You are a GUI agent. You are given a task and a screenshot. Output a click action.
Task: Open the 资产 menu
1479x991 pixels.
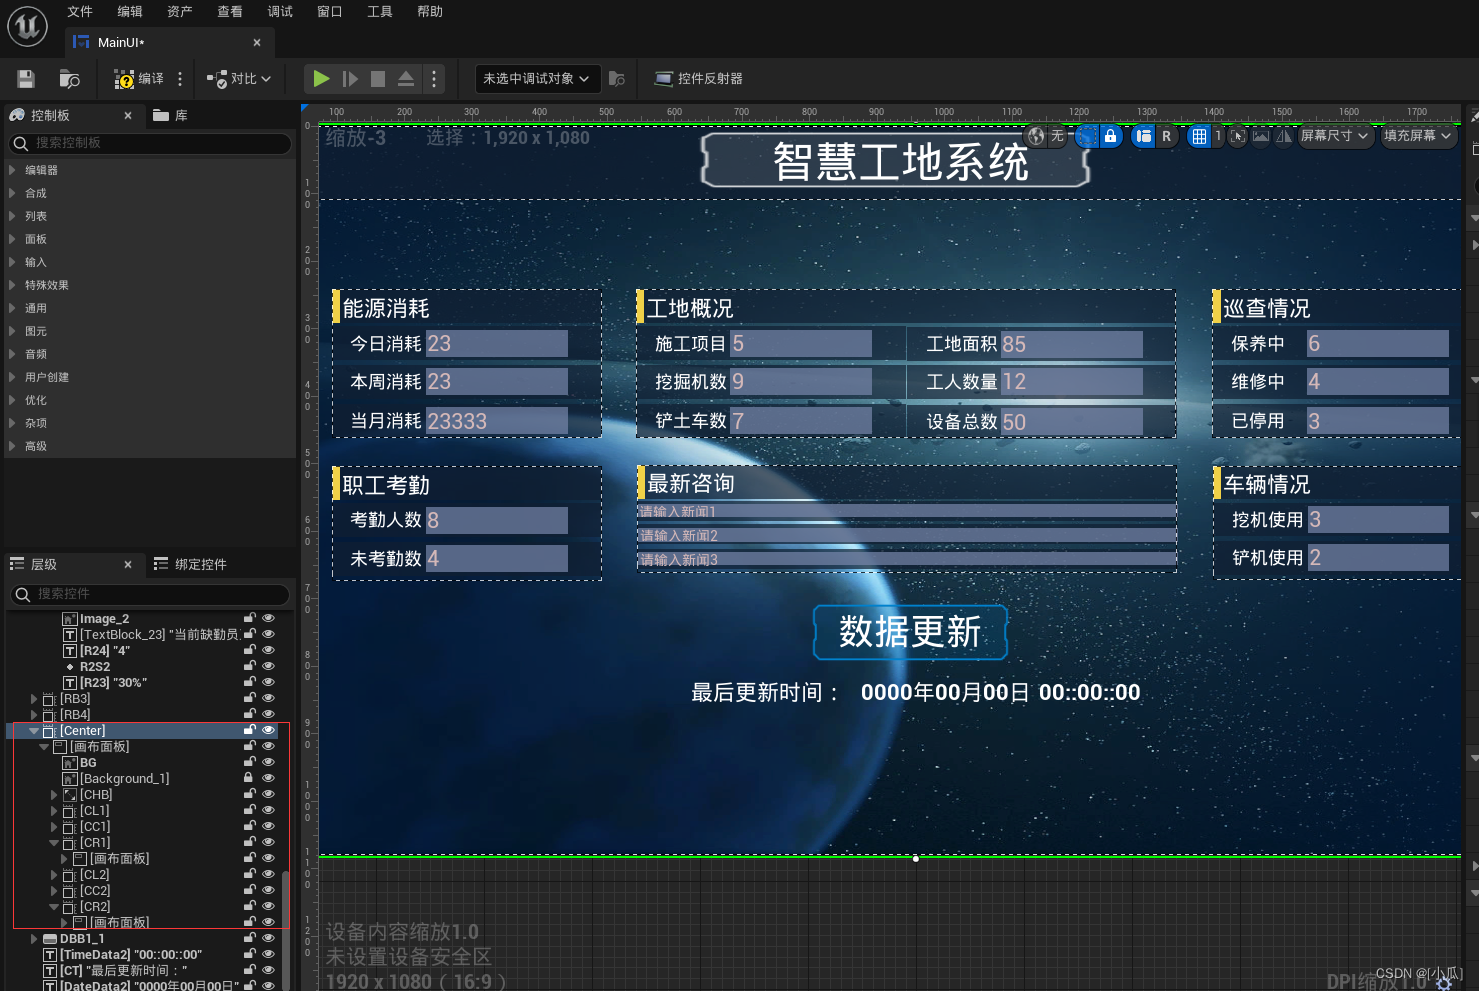click(180, 12)
